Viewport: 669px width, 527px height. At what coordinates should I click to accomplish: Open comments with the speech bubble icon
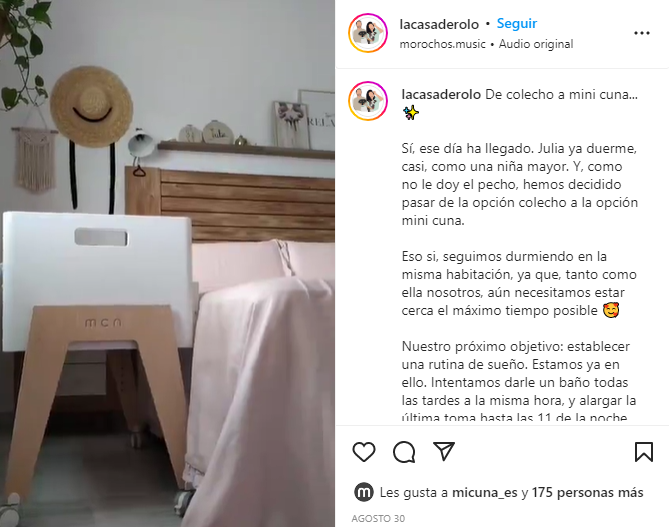point(404,452)
